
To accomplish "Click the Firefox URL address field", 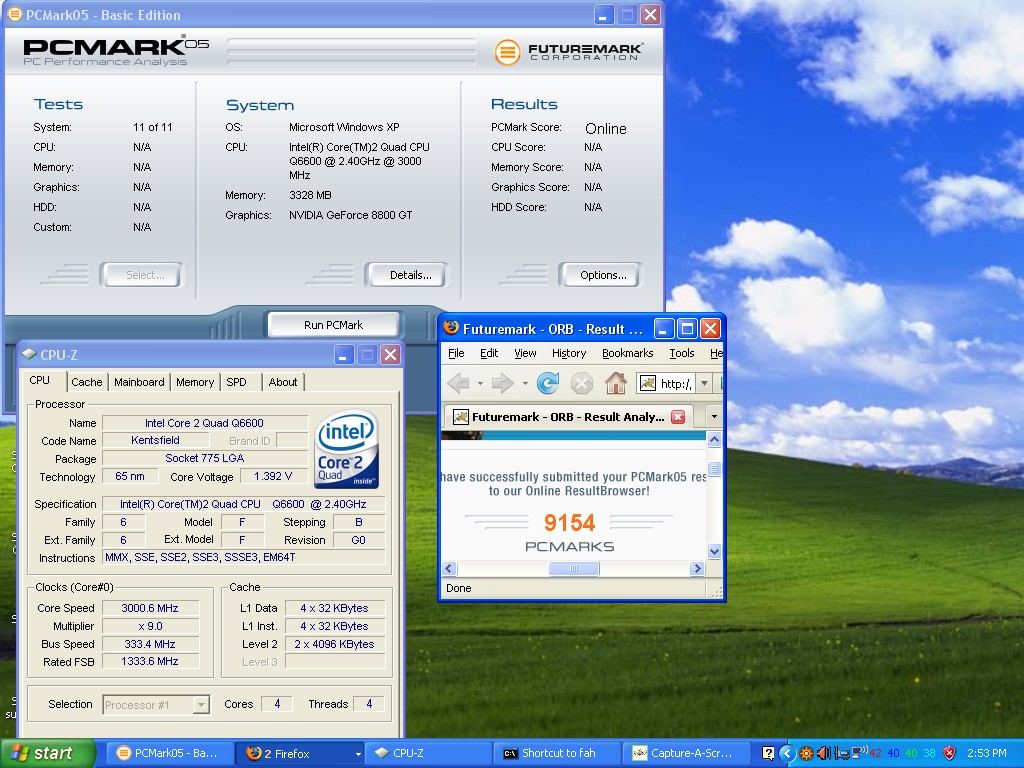I will point(676,383).
